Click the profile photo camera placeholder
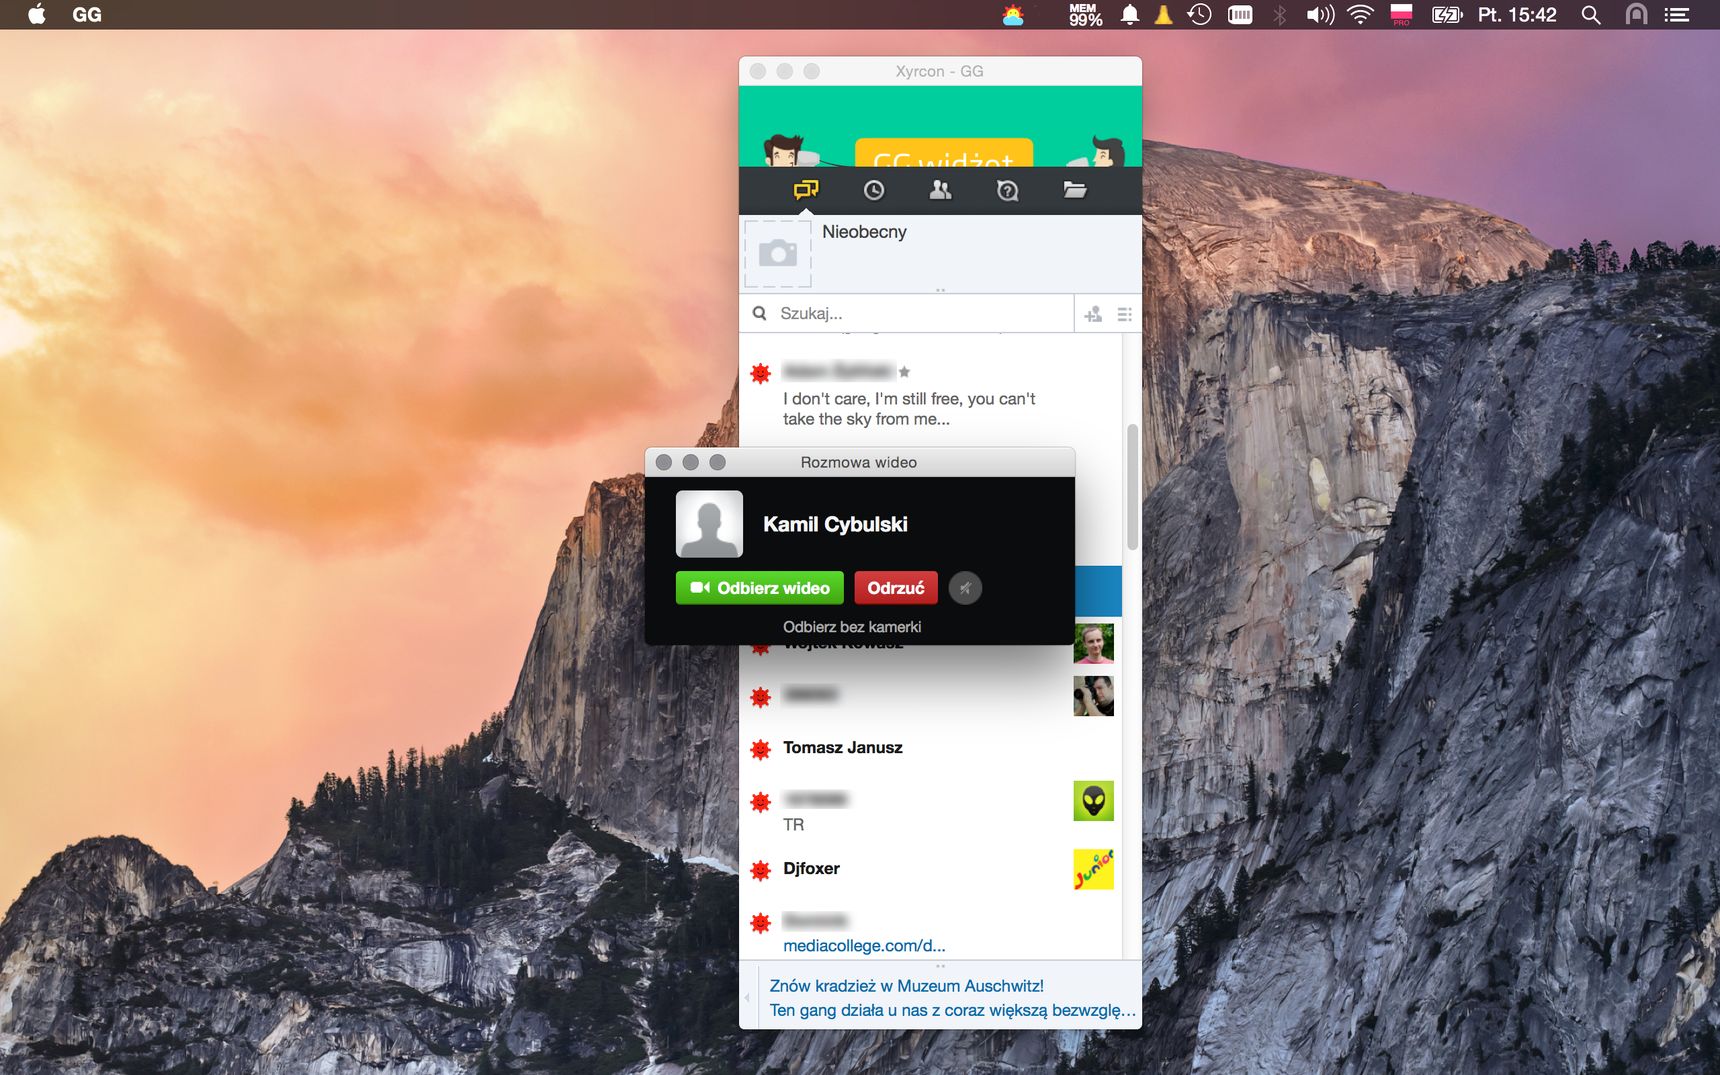The height and width of the screenshot is (1075, 1720). pos(778,254)
